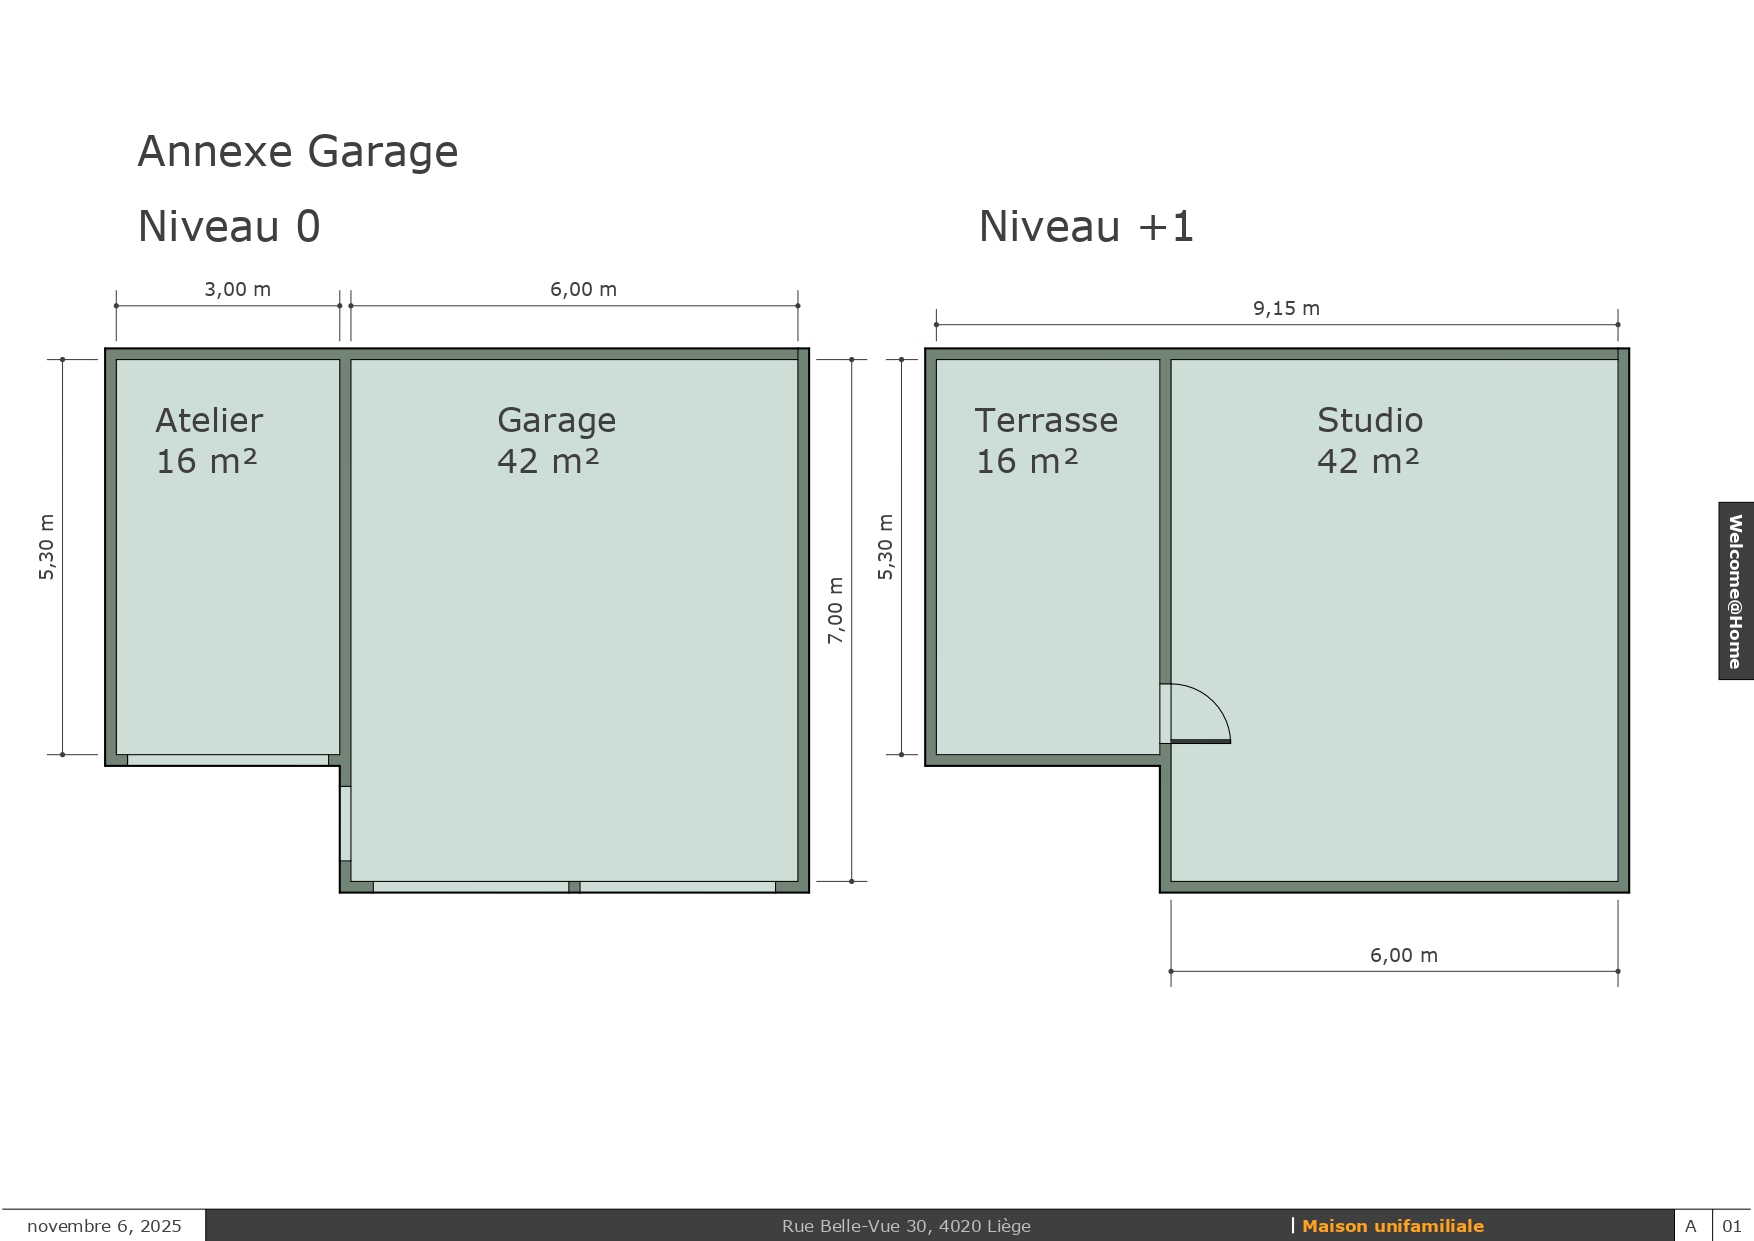
Task: Click the Maison unifamiliale footer label
Action: click(x=1392, y=1226)
